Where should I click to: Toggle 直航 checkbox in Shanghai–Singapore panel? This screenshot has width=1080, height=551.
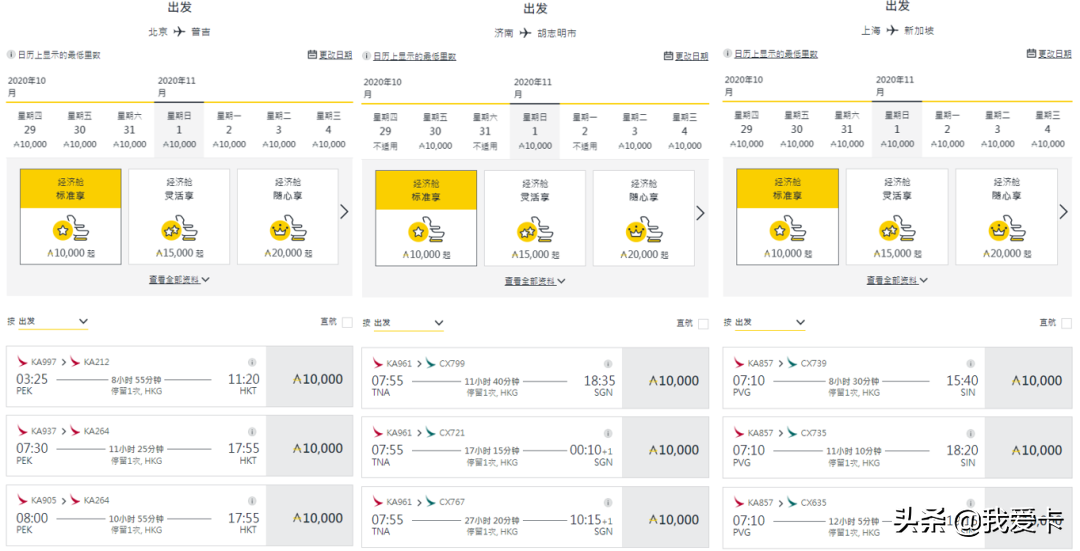1066,323
